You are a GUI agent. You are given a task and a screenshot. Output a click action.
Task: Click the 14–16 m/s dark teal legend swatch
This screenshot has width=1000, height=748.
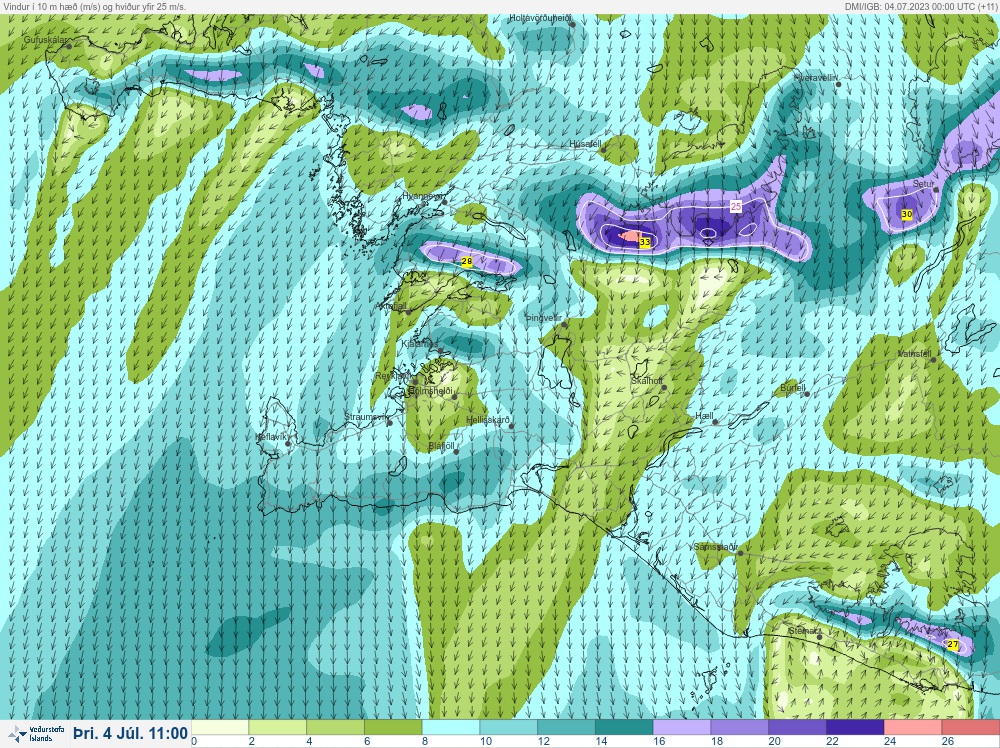tap(624, 728)
